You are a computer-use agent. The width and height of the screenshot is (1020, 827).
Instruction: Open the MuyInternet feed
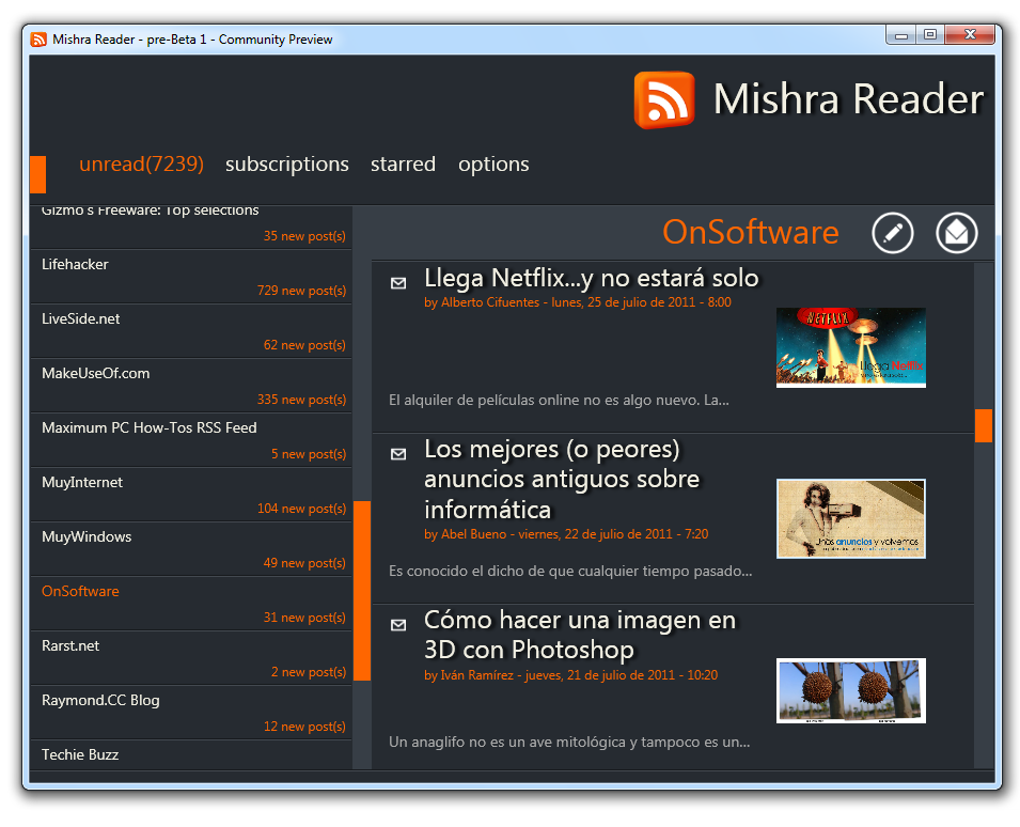191,495
